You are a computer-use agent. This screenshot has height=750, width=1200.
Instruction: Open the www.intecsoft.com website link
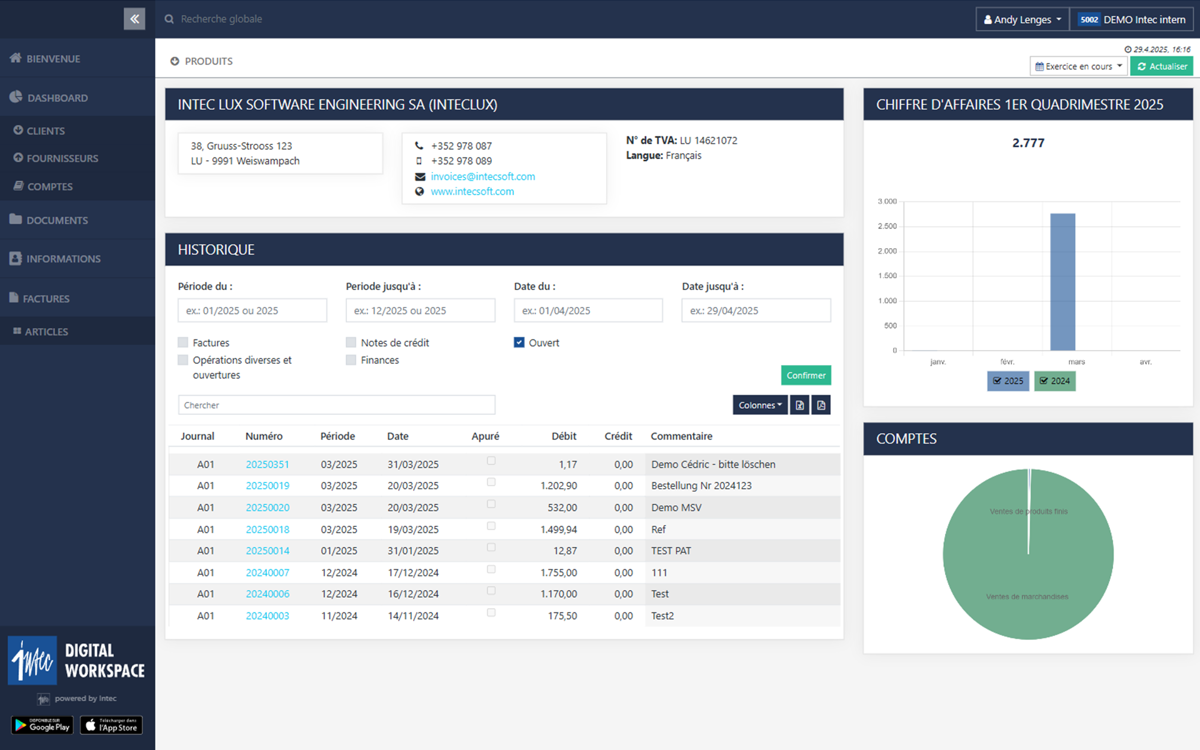472,192
